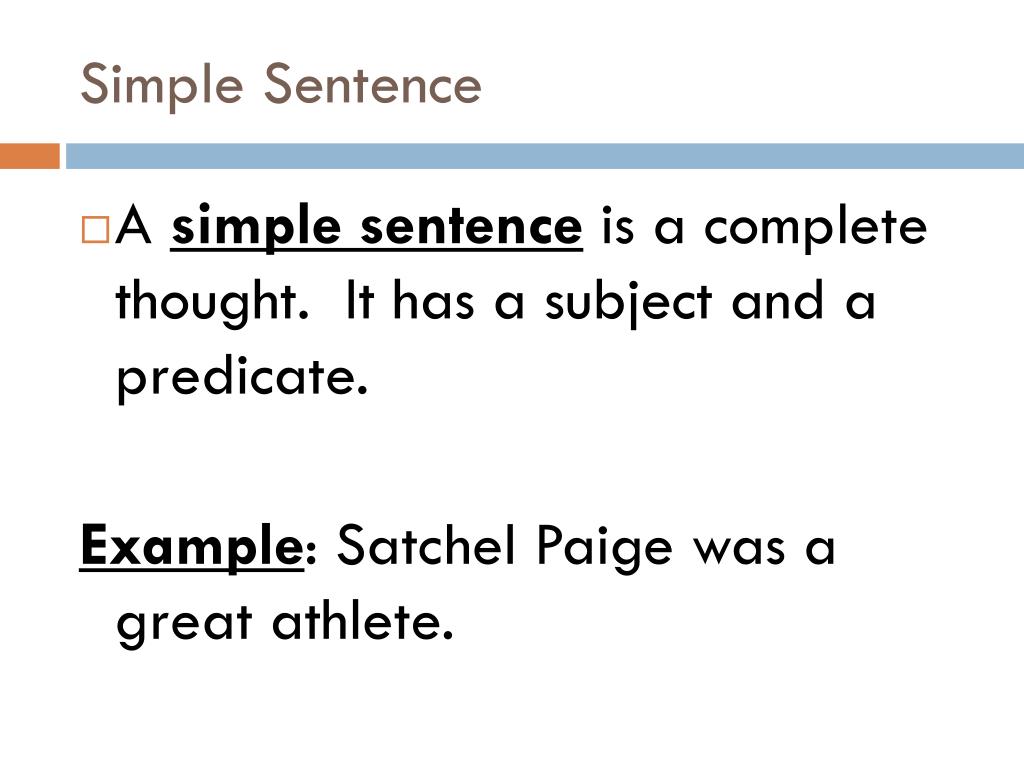Click the bold underlined 'simple sentence' phrase
The image size is (1024, 768).
[376, 227]
